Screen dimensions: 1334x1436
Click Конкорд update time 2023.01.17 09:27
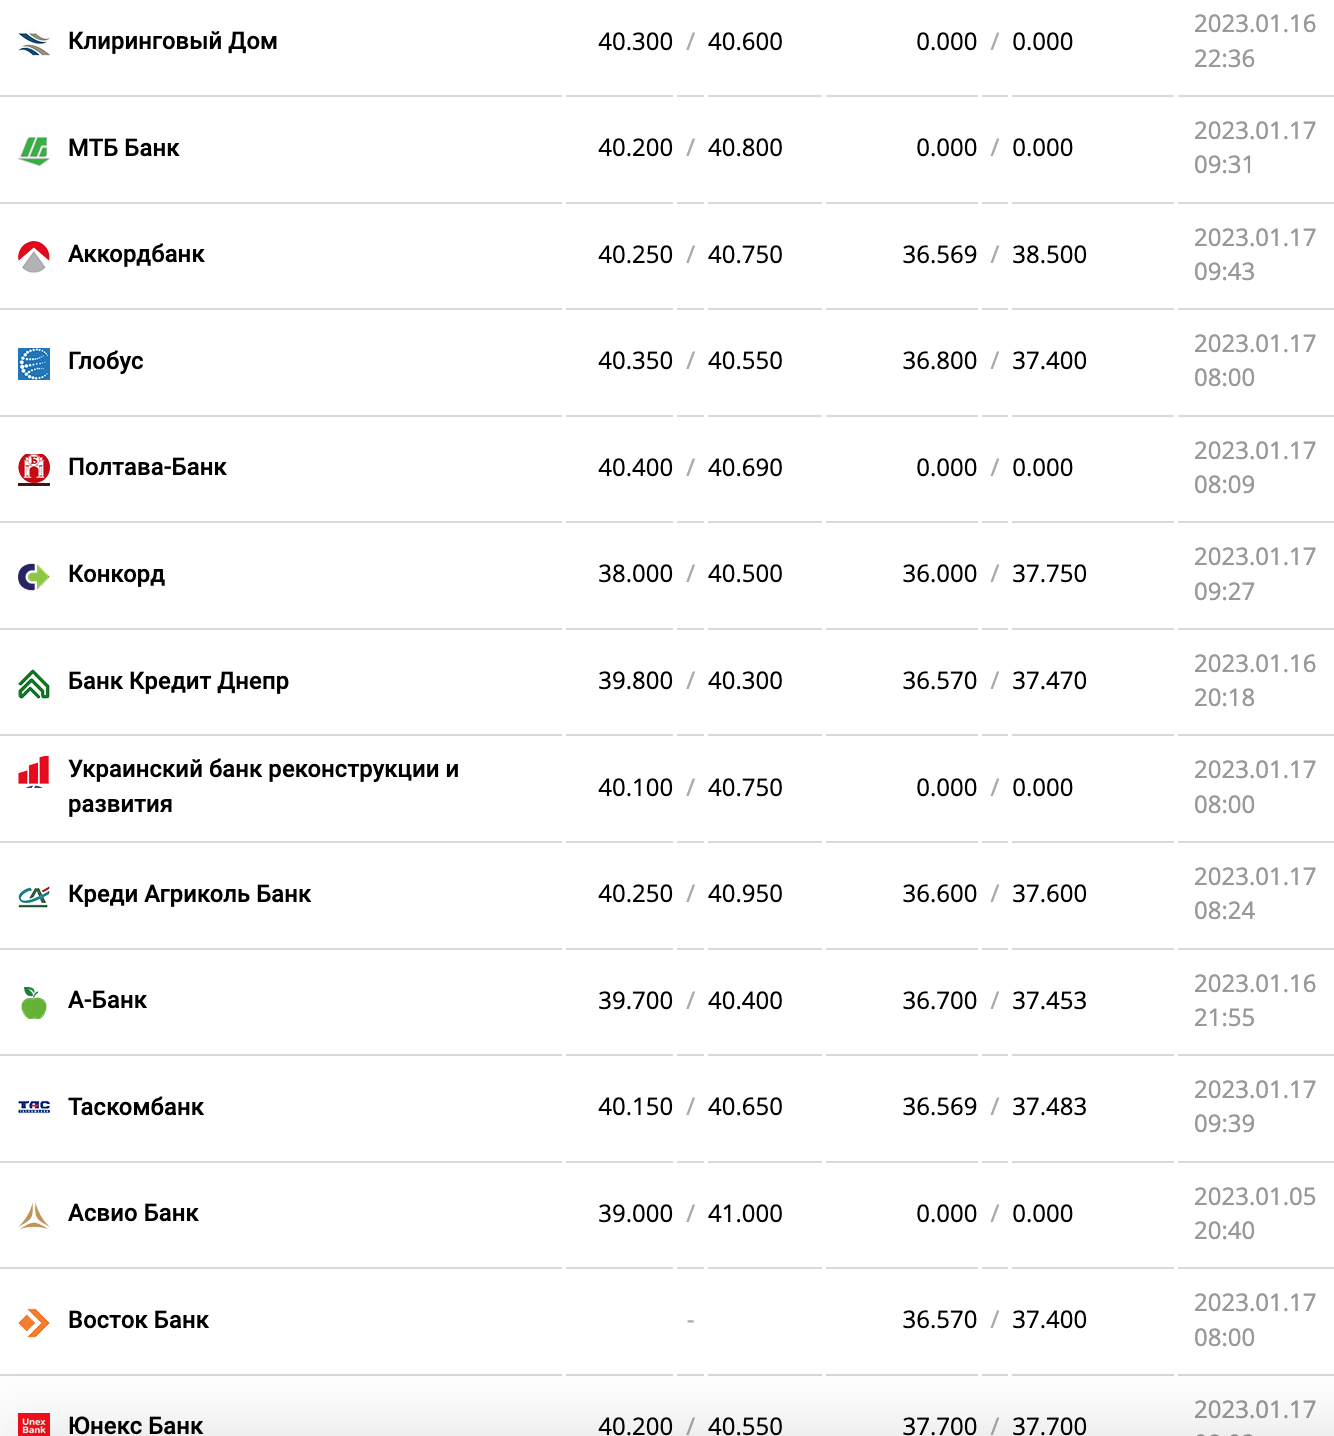(x=1254, y=574)
